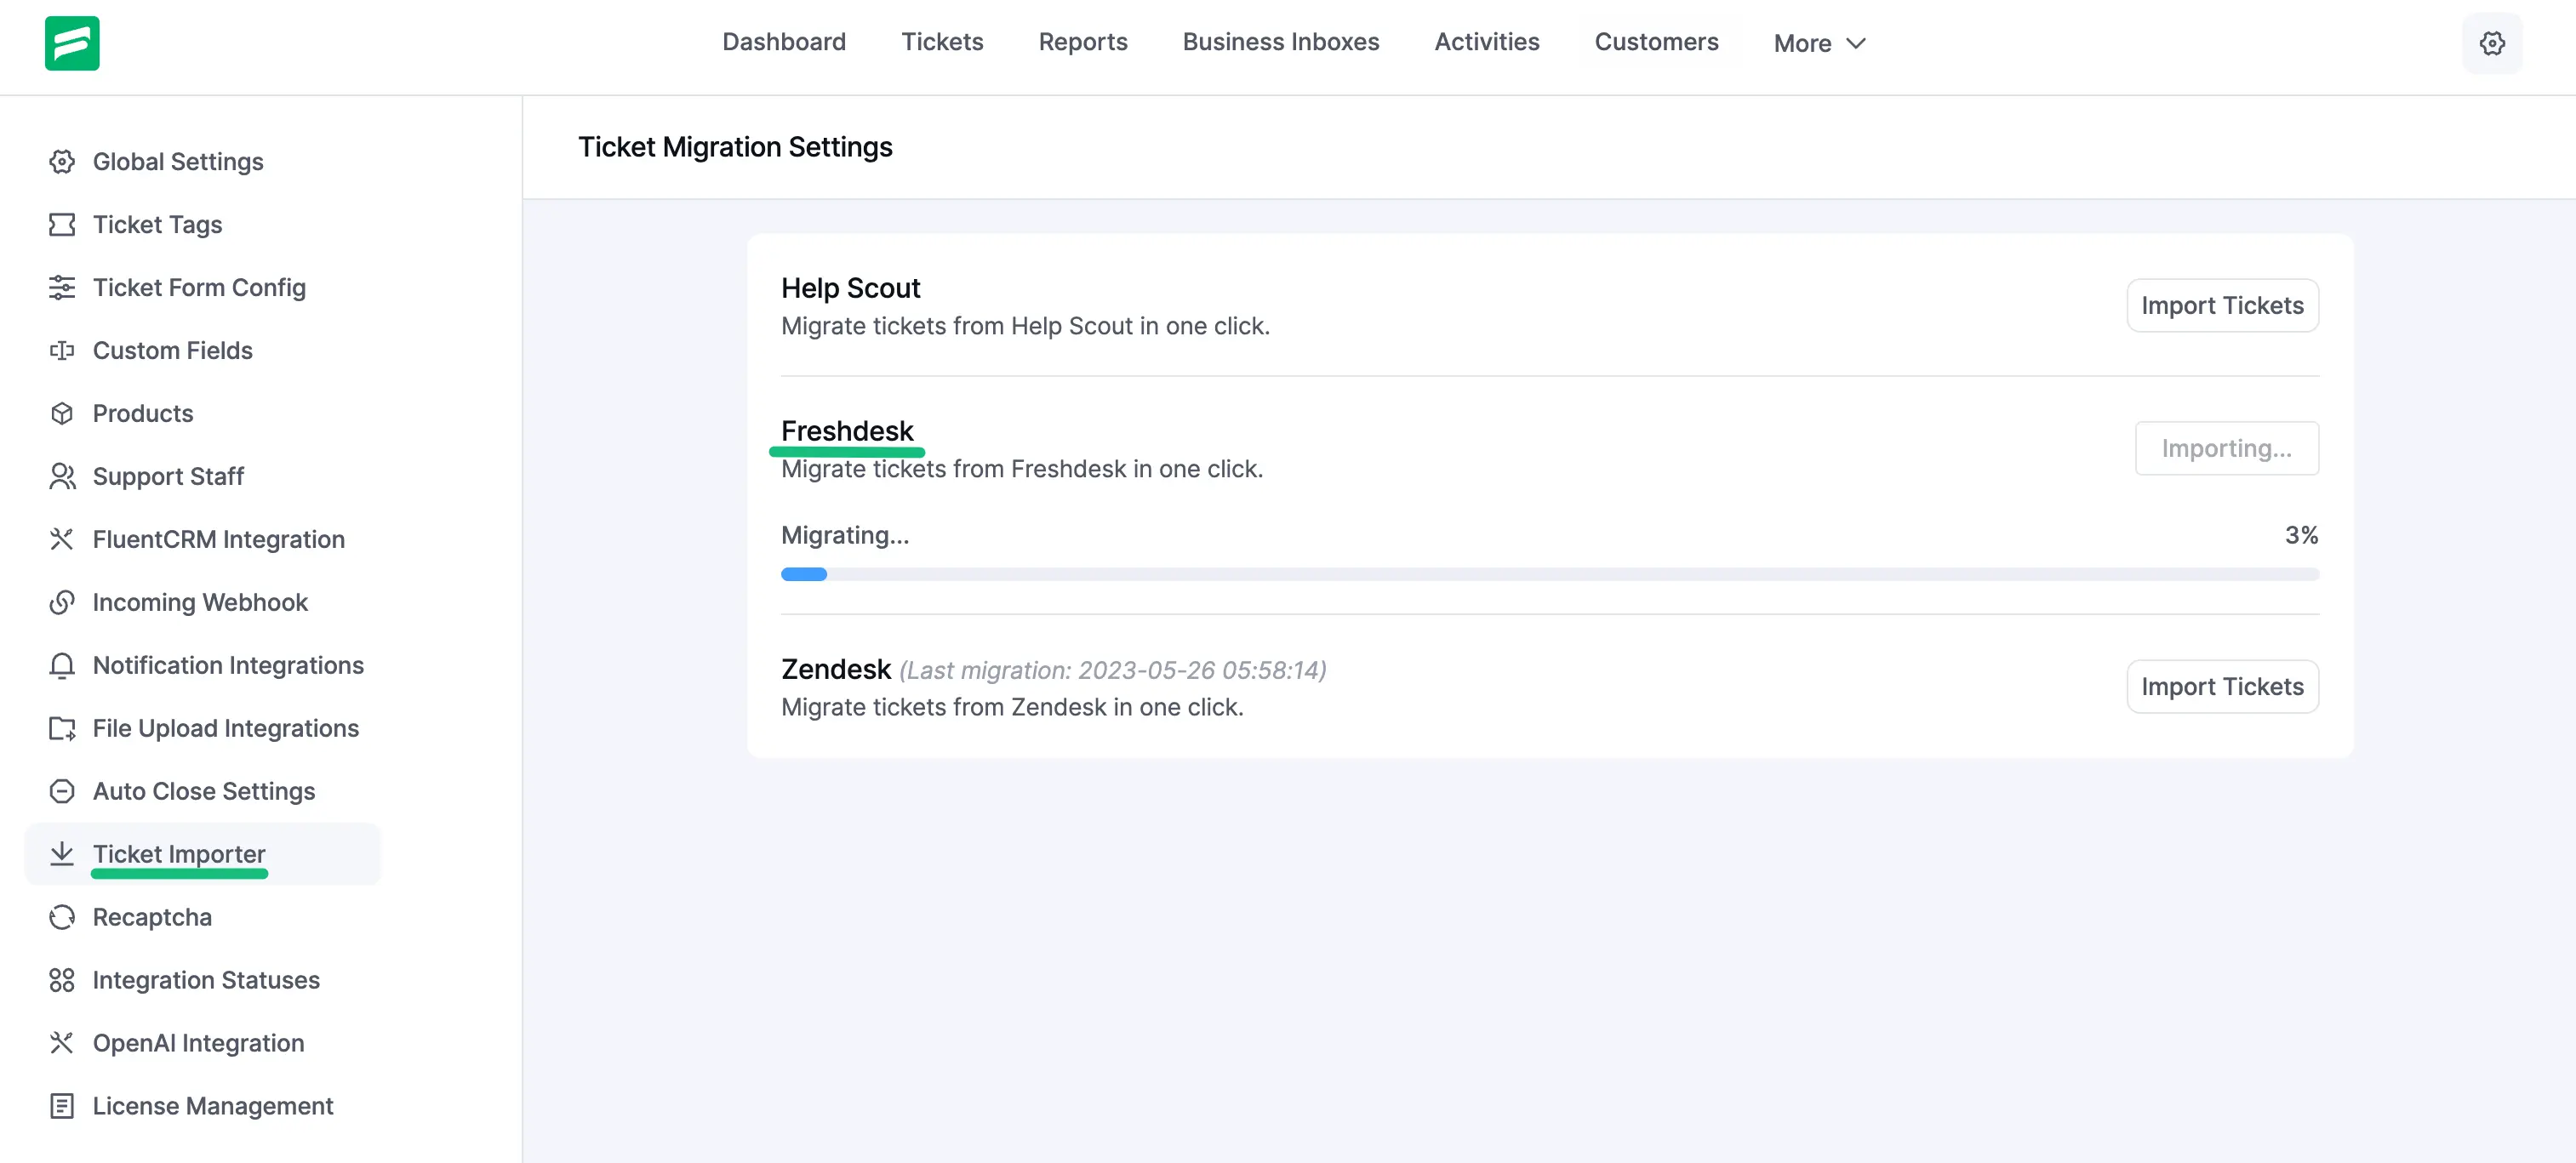Go to the Reports section
This screenshot has height=1163, width=2576.
[1083, 42]
